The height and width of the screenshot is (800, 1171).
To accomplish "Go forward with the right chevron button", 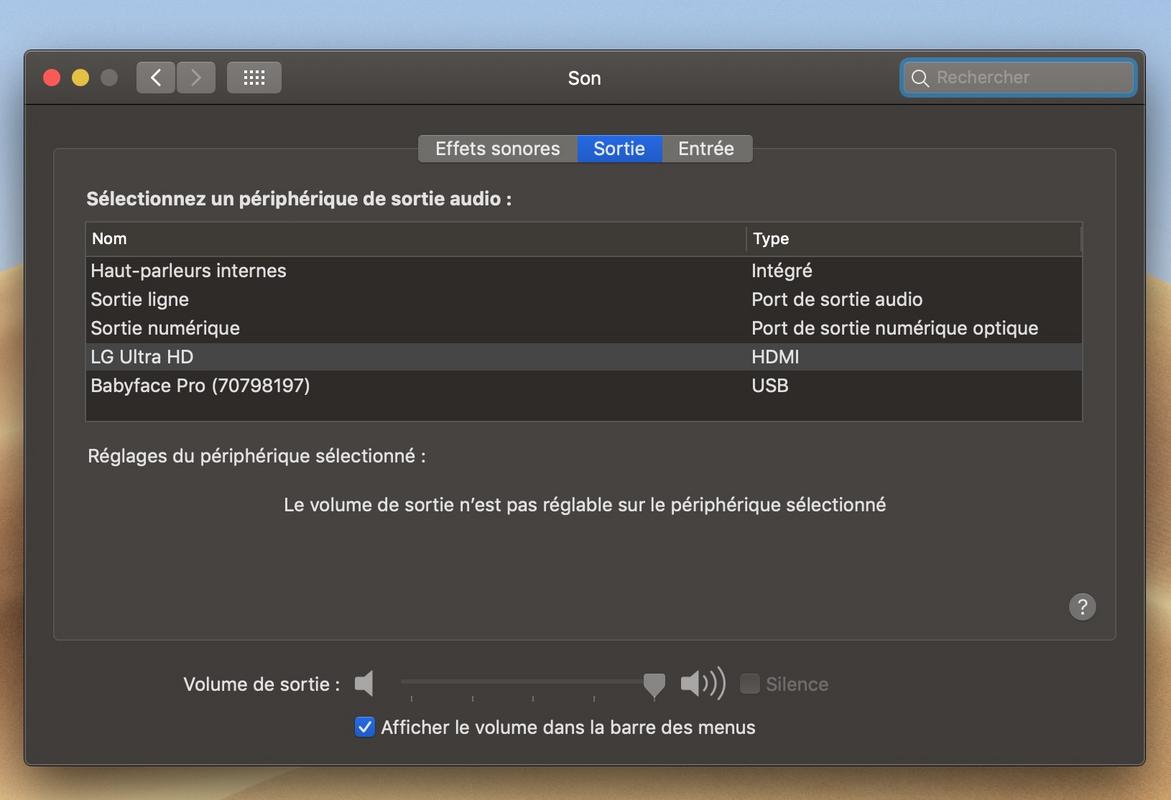I will coord(196,78).
